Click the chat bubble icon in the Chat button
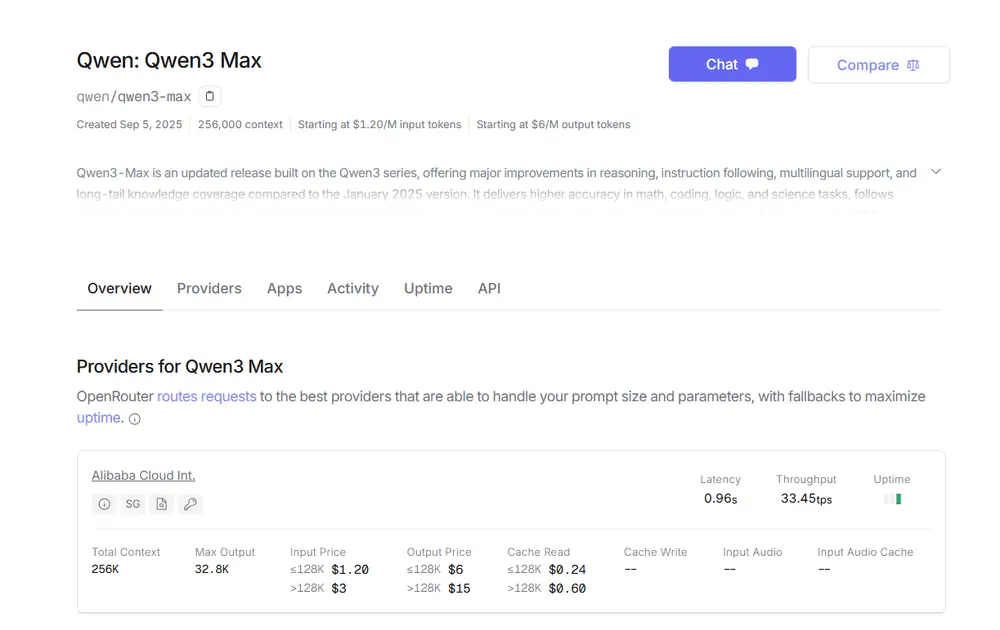The width and height of the screenshot is (1000, 630). point(753,64)
